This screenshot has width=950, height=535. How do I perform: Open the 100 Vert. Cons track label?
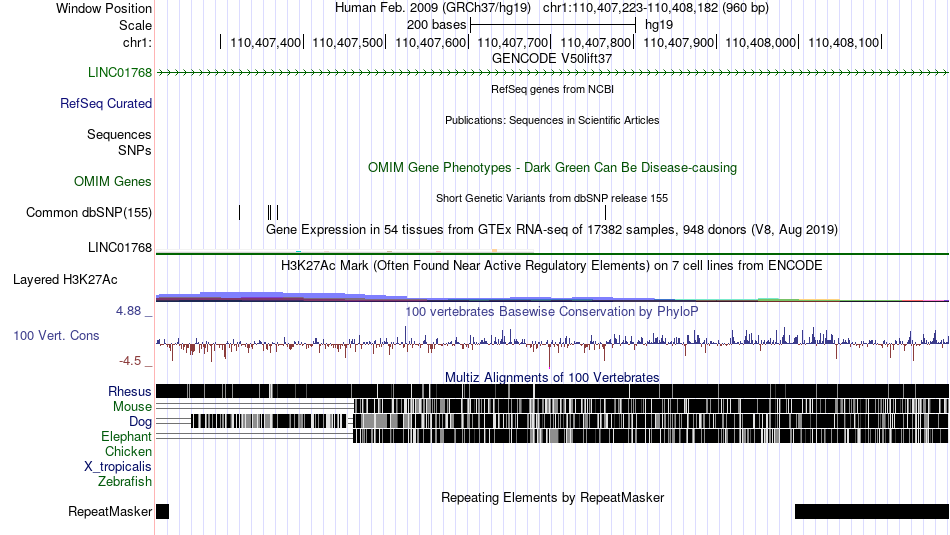56,335
